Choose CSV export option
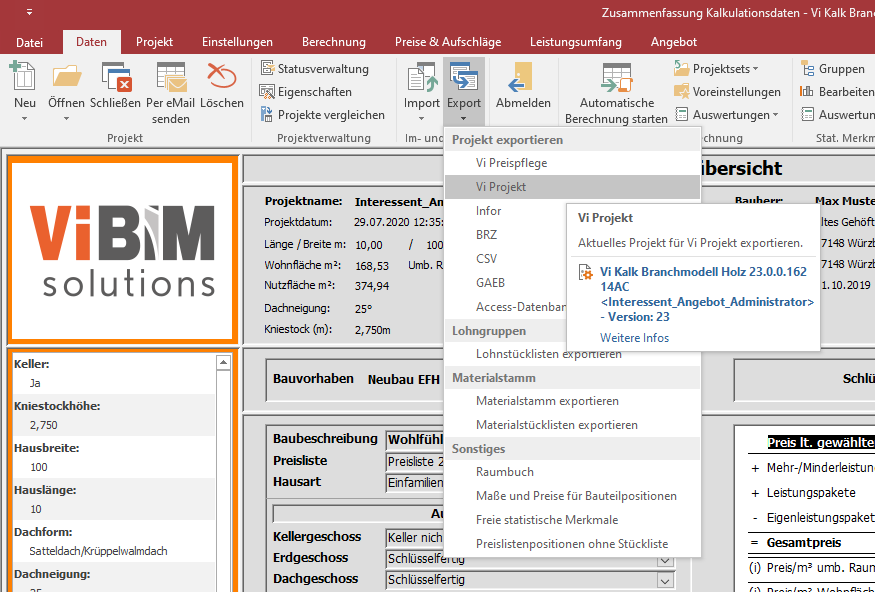Image resolution: width=875 pixels, height=592 pixels. [506, 259]
